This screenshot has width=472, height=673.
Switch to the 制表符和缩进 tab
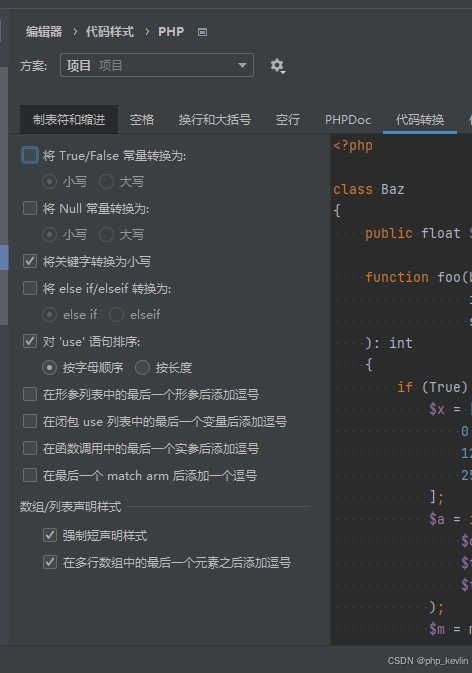(x=69, y=120)
